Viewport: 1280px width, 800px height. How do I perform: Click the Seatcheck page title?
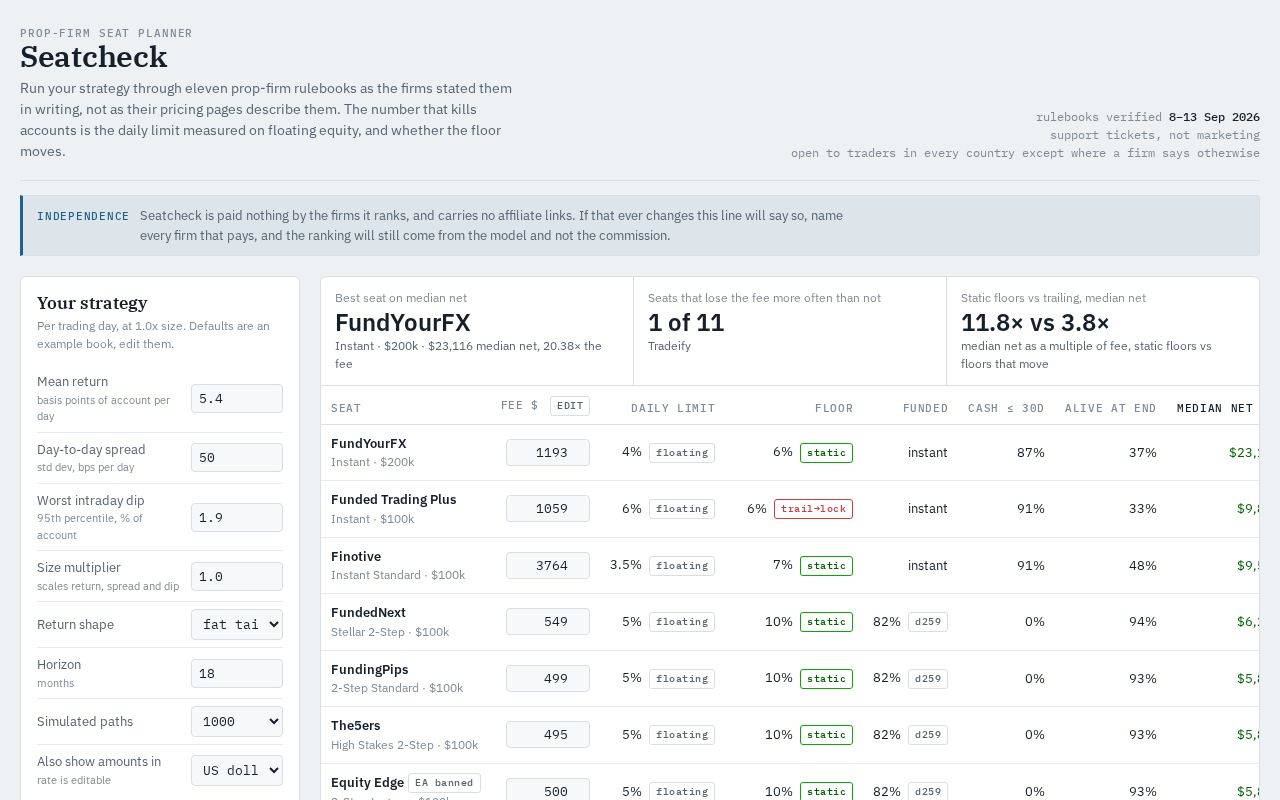tap(94, 57)
